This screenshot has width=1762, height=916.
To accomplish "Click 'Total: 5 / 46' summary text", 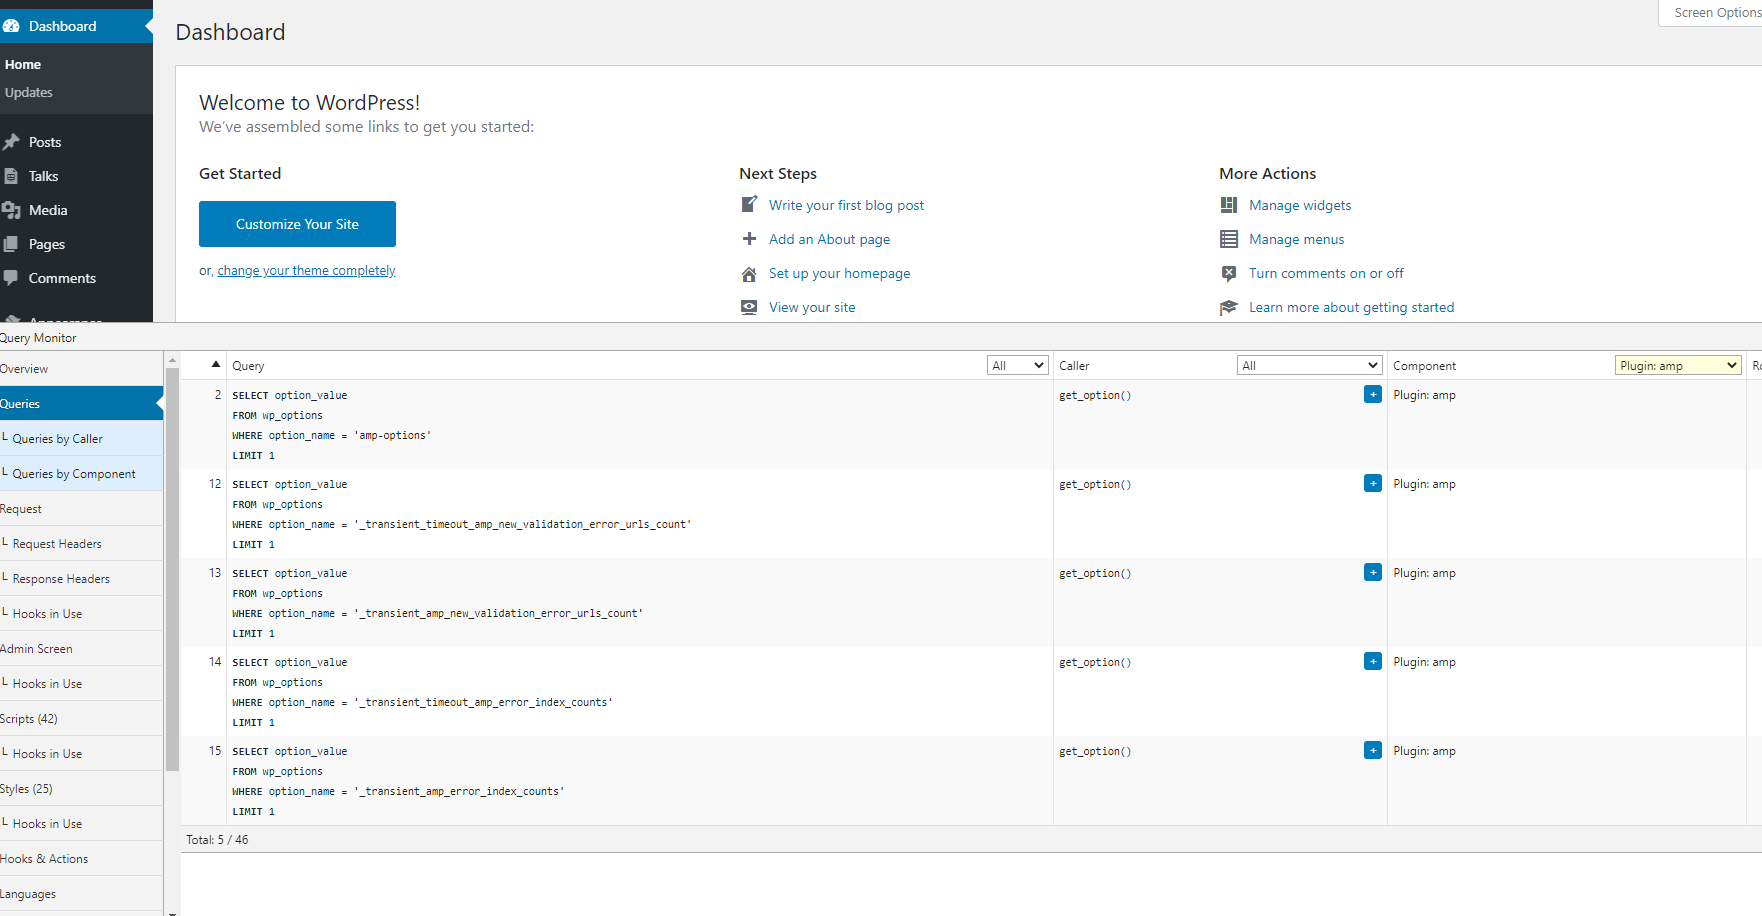I will coord(217,840).
